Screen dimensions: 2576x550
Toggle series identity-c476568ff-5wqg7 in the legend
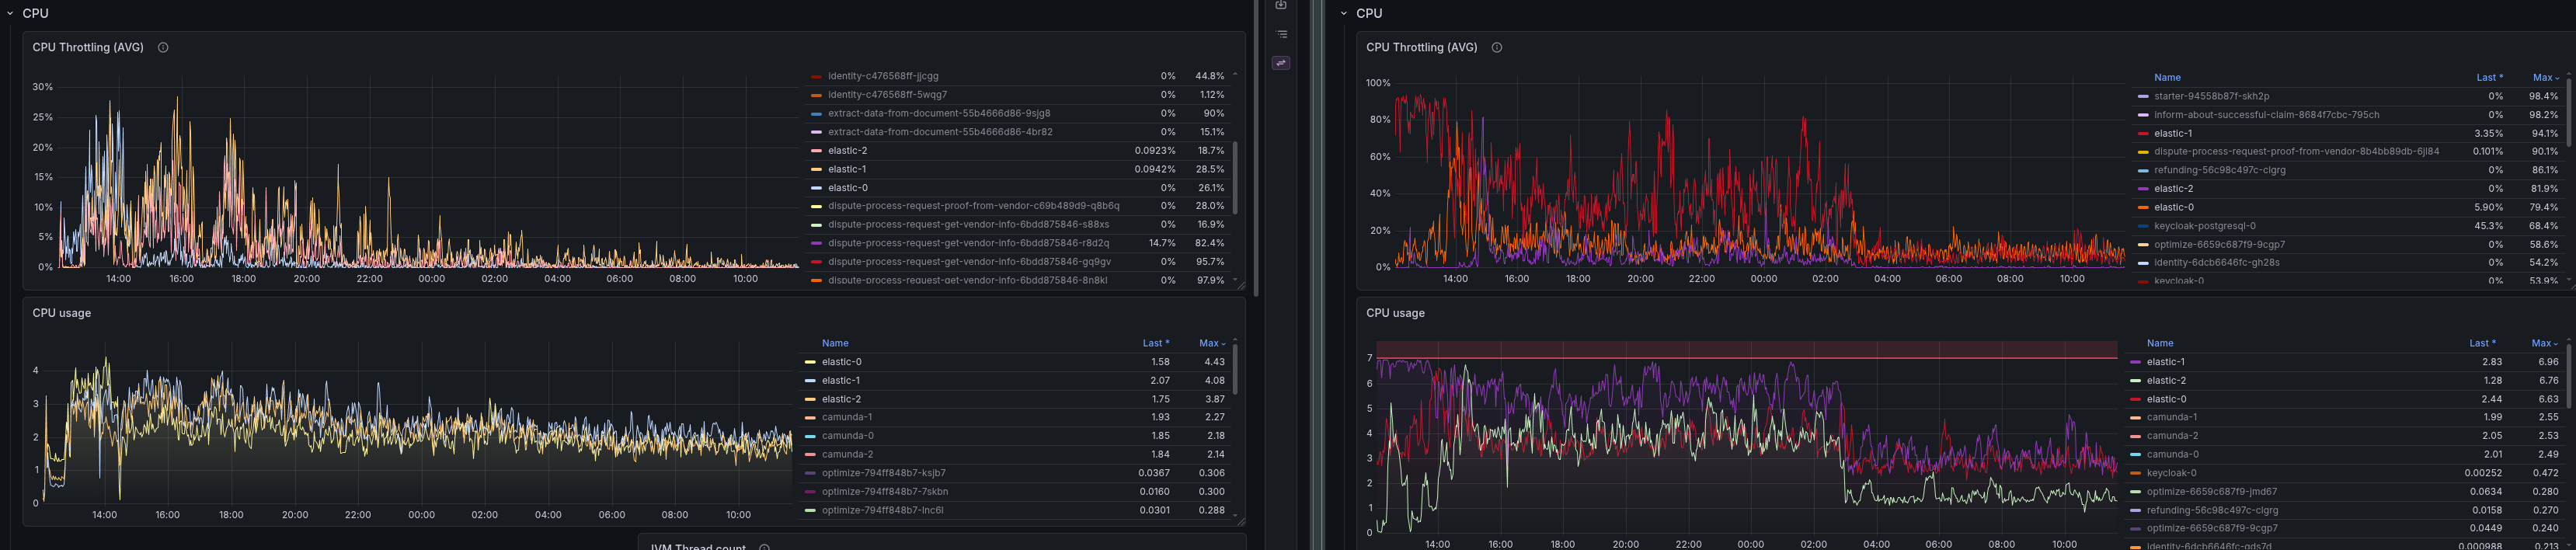887,95
